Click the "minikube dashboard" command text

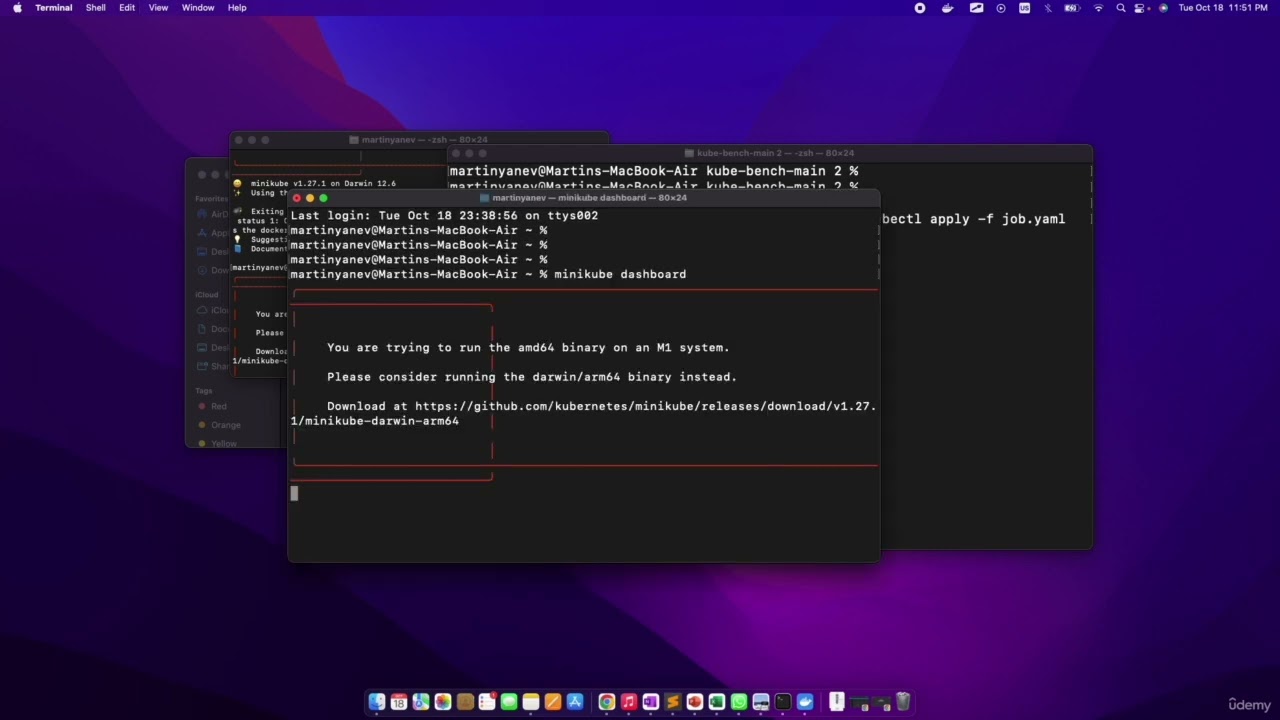(x=620, y=274)
